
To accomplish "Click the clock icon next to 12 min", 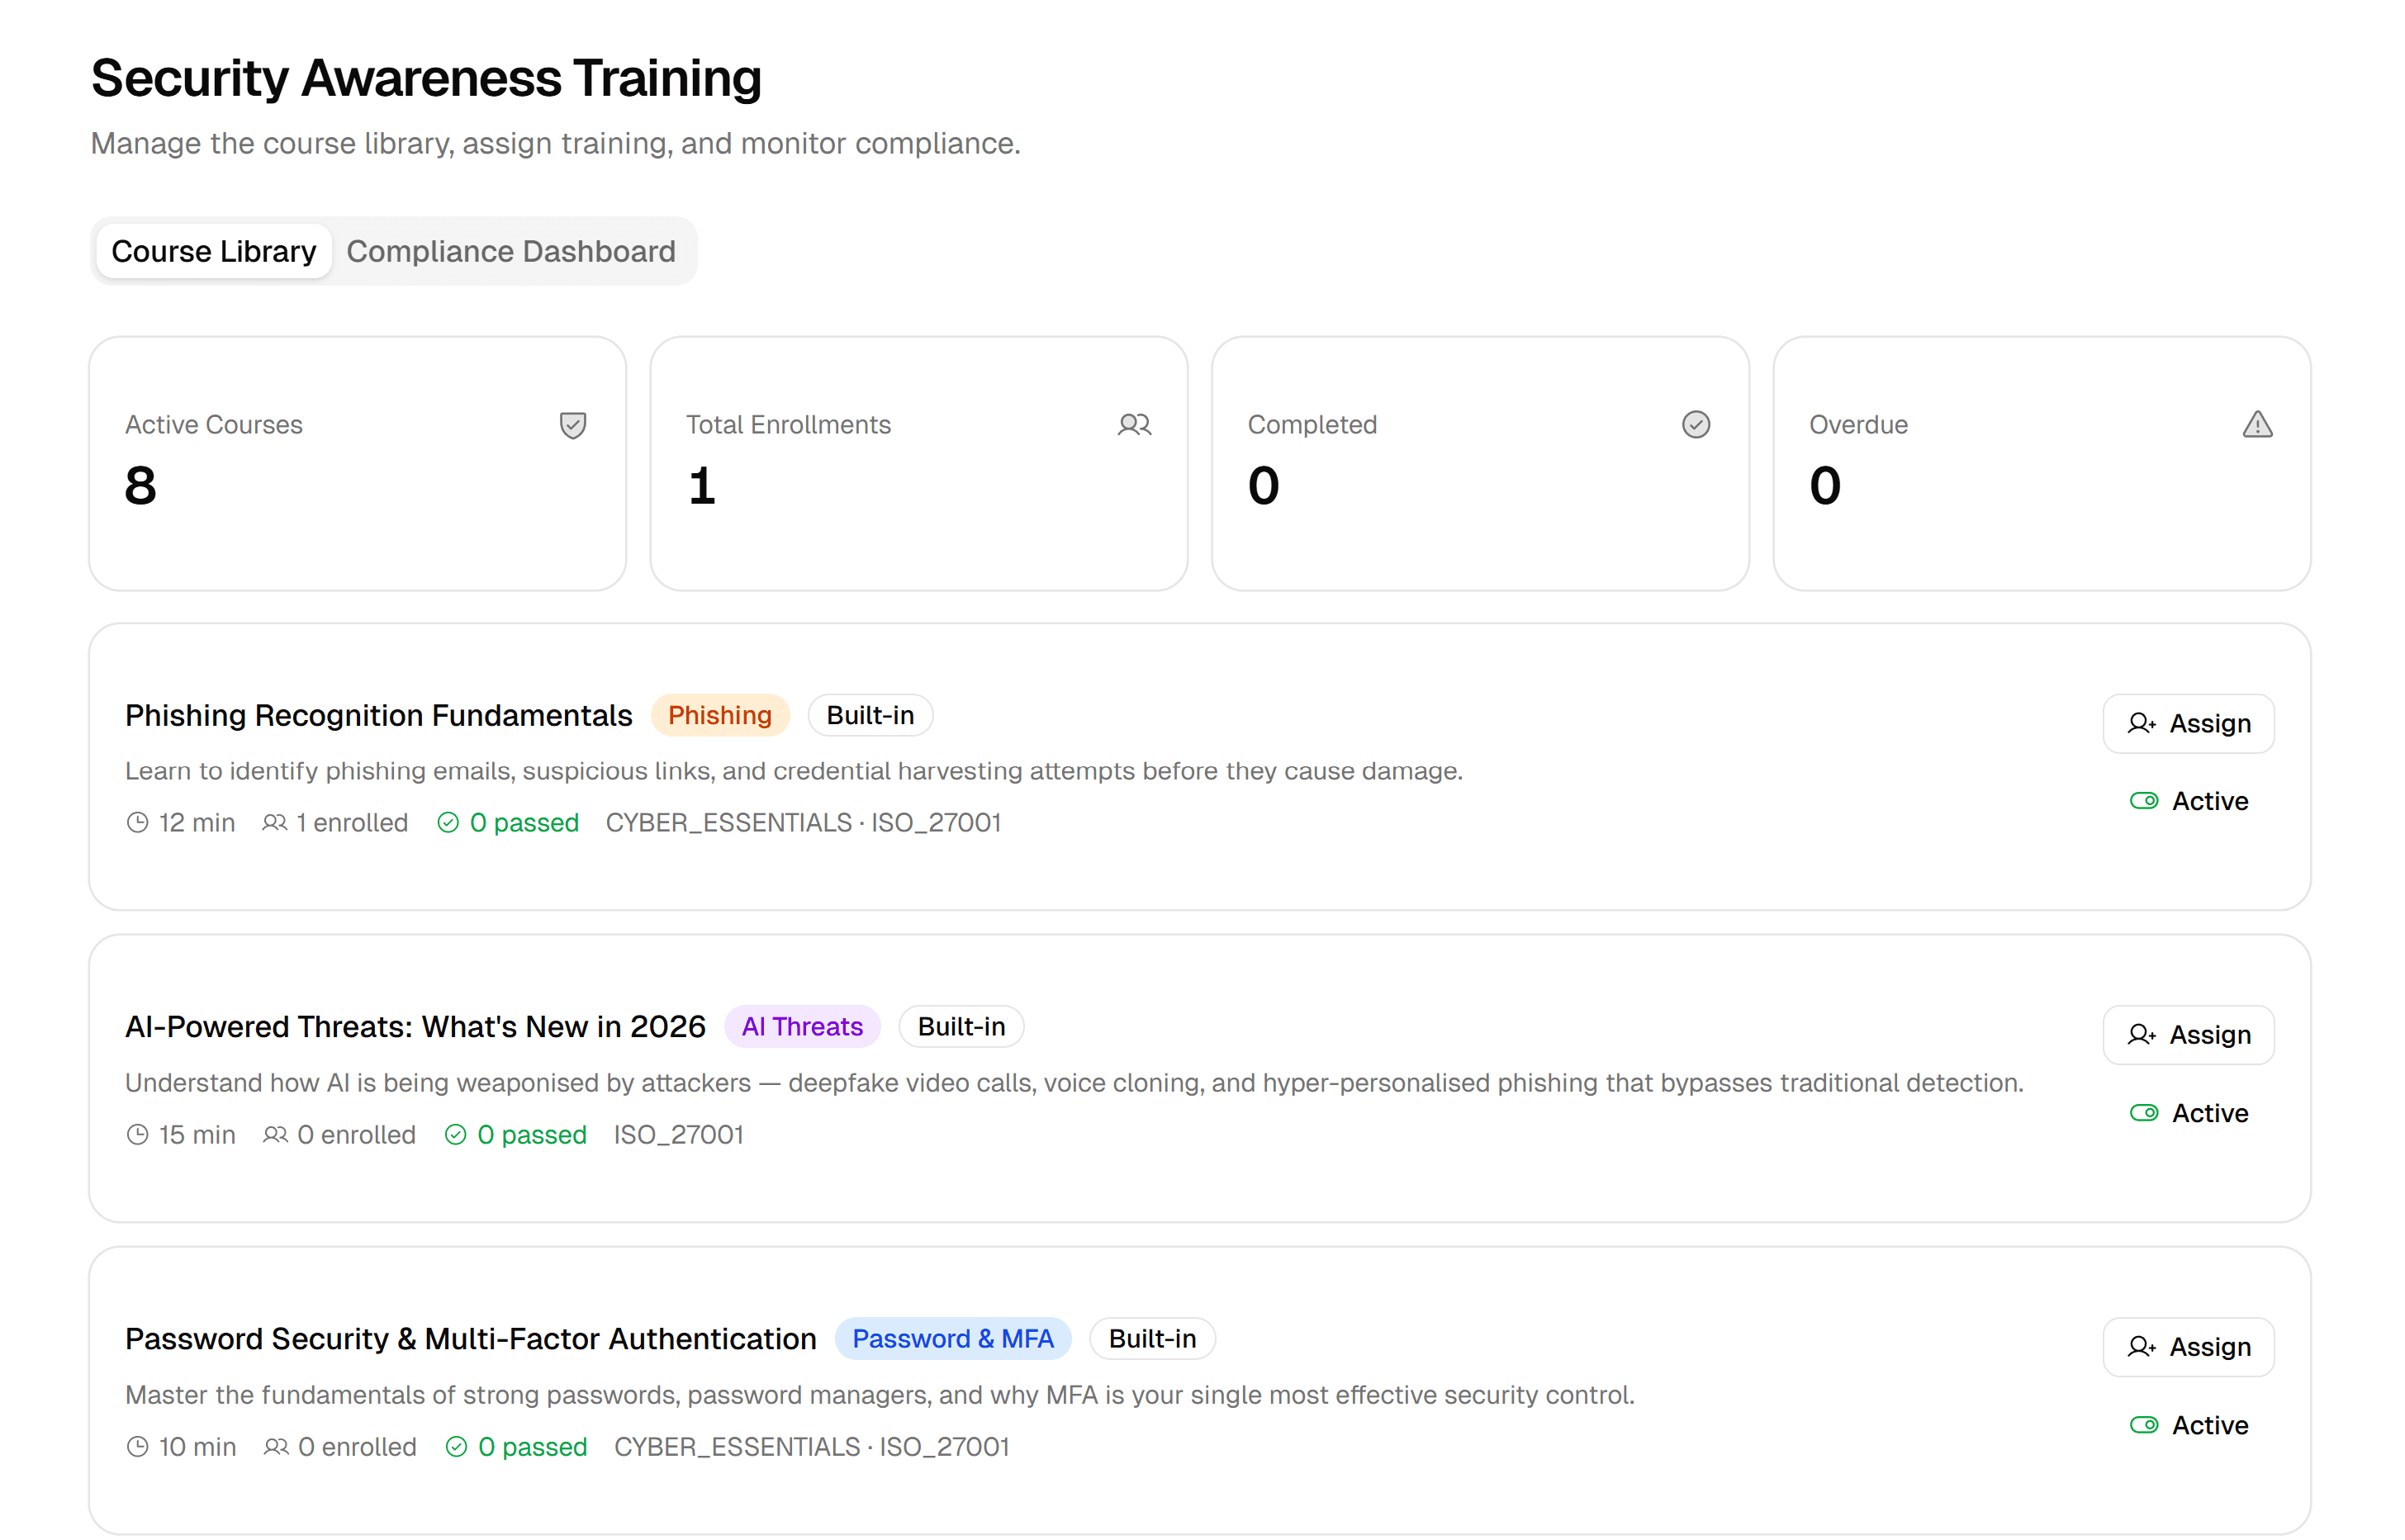I will click(138, 822).
